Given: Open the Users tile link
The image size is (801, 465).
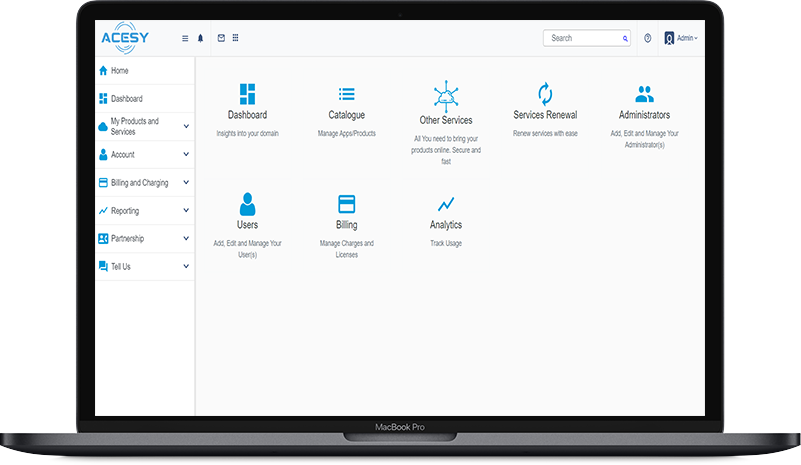Looking at the screenshot, I should click(247, 225).
